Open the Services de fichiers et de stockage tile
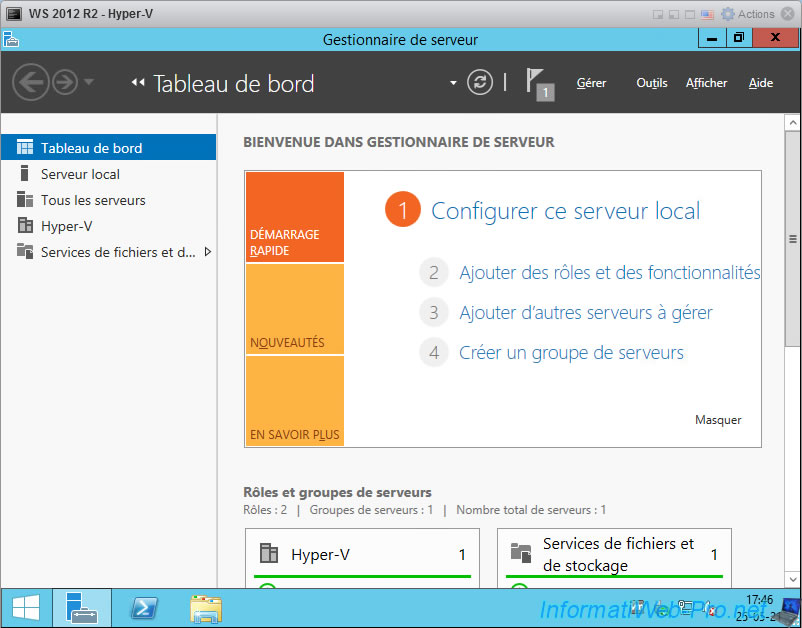802x628 pixels. click(614, 557)
